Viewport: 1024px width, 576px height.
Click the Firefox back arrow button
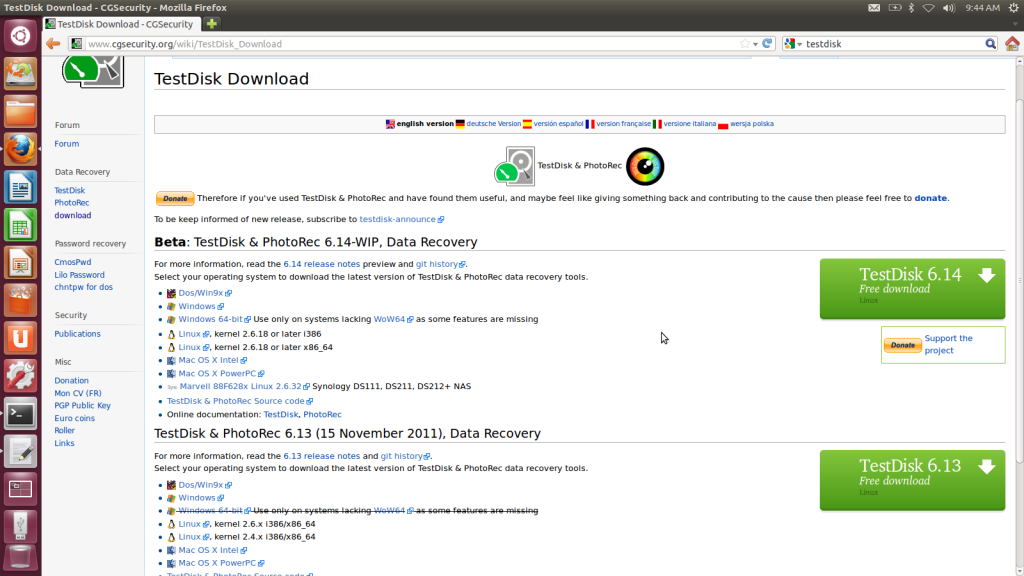(53, 44)
